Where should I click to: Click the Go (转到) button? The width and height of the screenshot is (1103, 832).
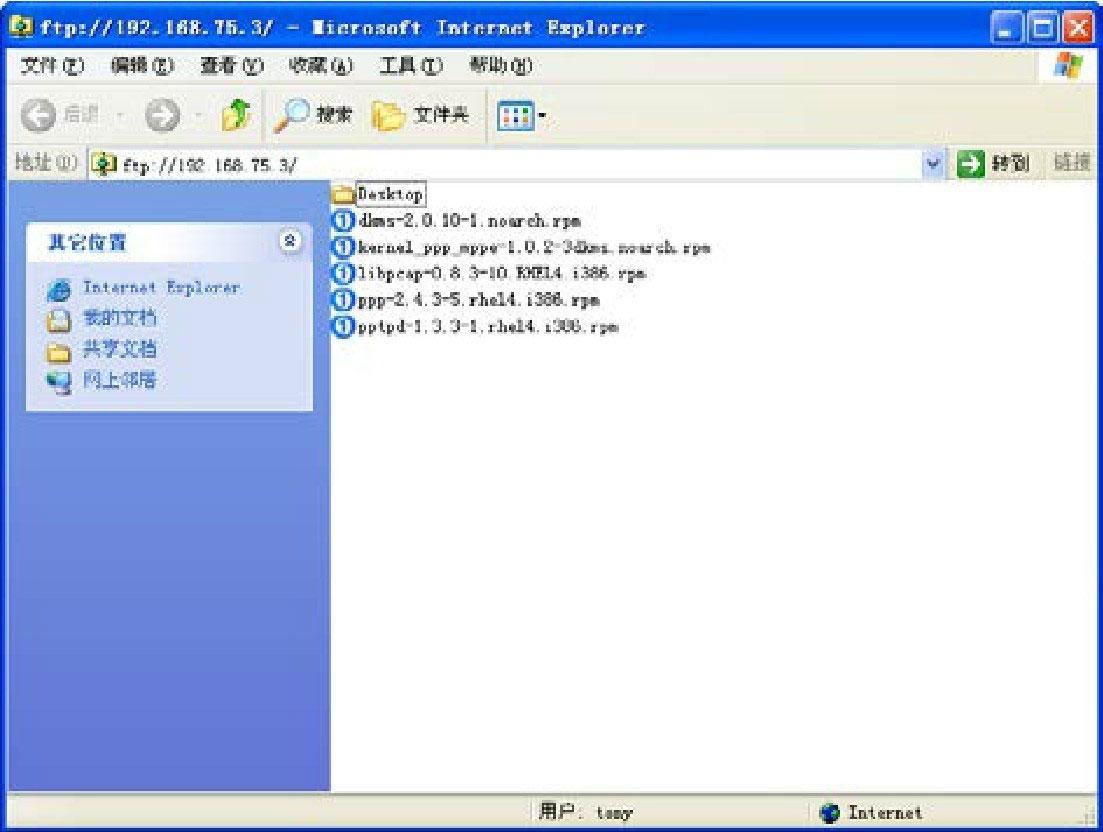[x=993, y=164]
